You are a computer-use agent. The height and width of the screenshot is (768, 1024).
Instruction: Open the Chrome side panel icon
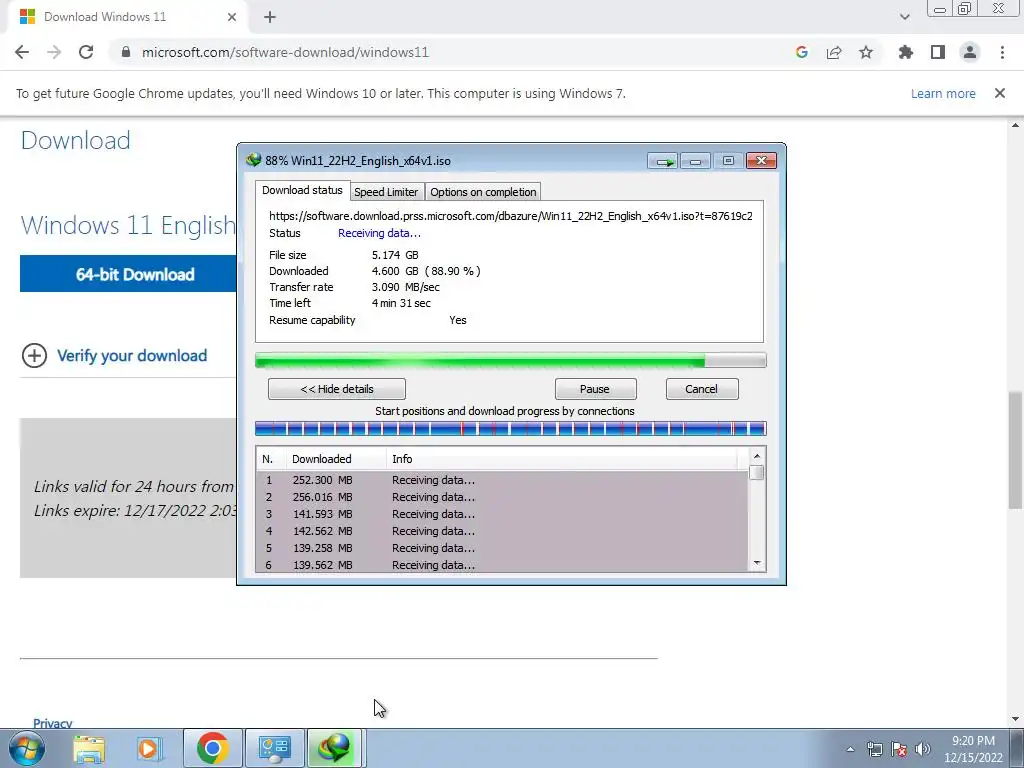(x=938, y=52)
